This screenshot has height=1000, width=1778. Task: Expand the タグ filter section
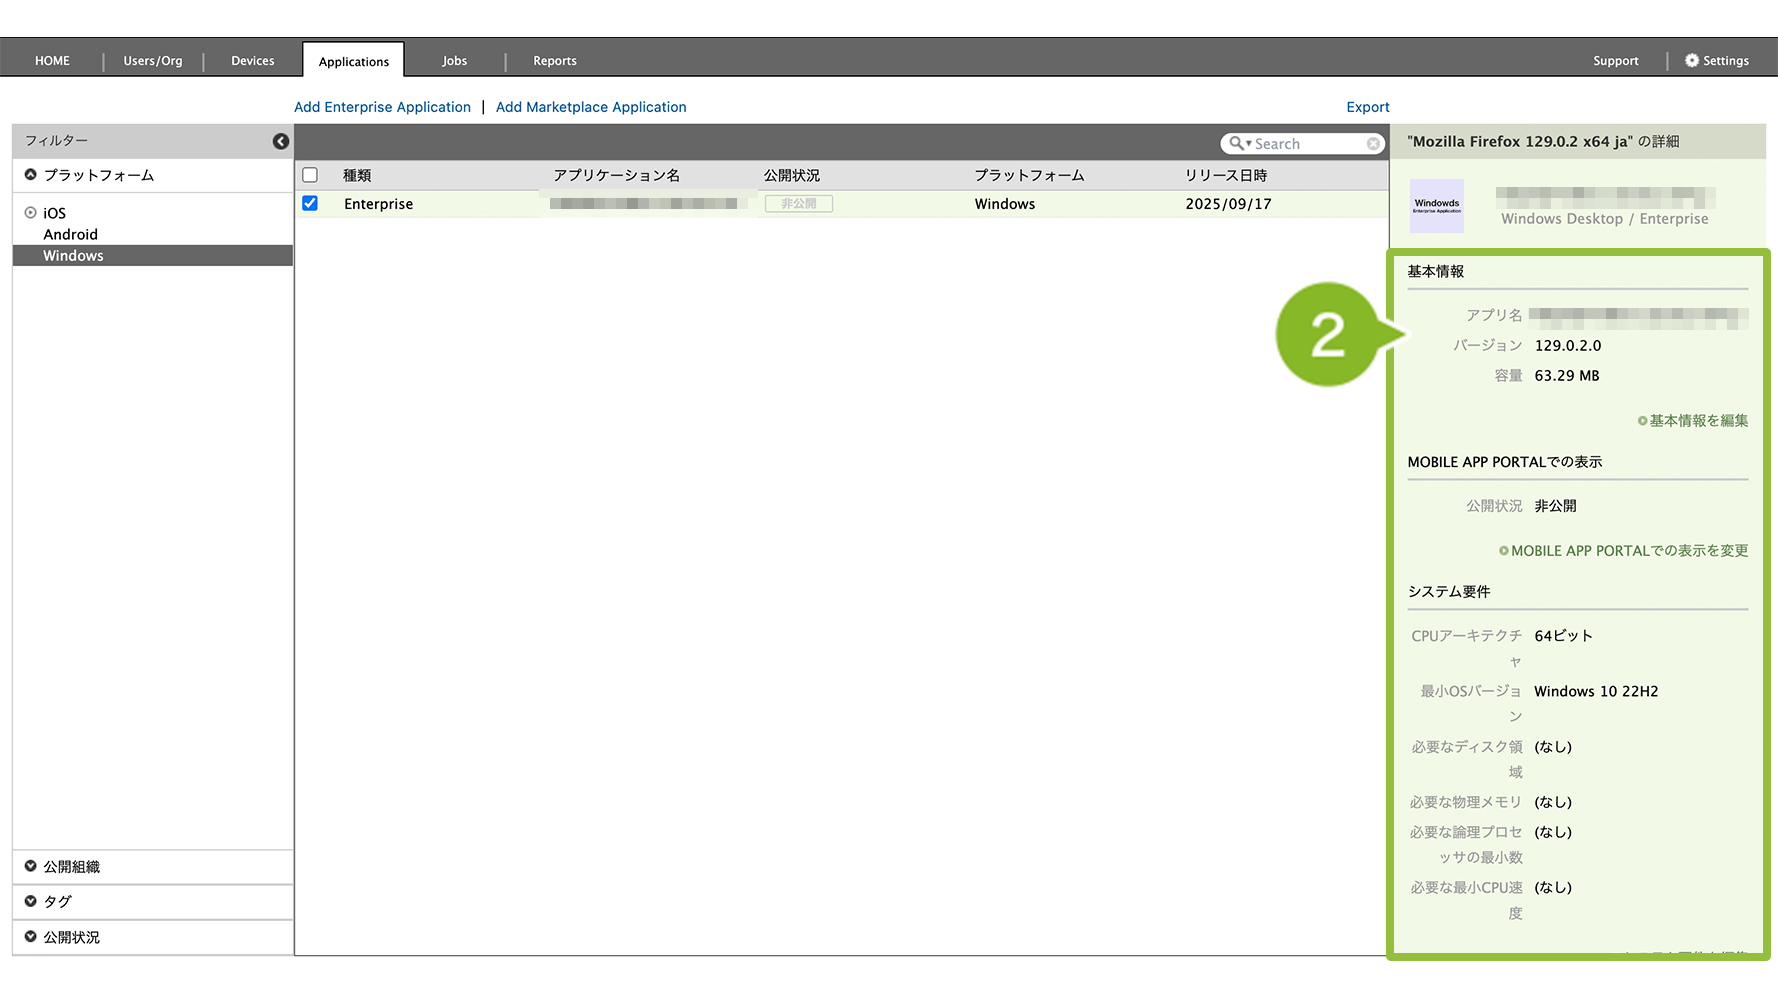[31, 902]
